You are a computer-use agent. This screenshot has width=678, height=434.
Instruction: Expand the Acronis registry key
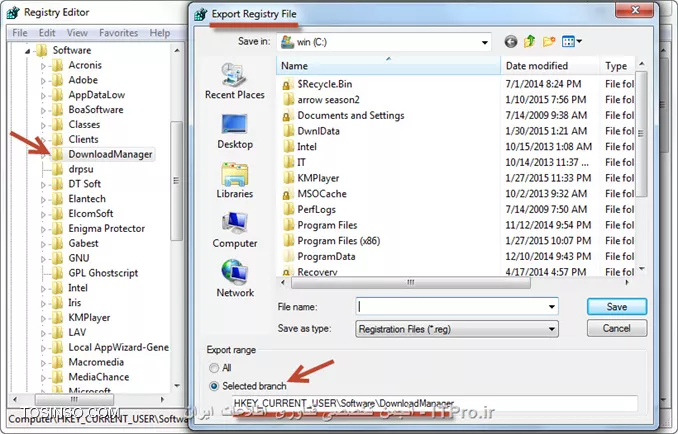[x=43, y=66]
